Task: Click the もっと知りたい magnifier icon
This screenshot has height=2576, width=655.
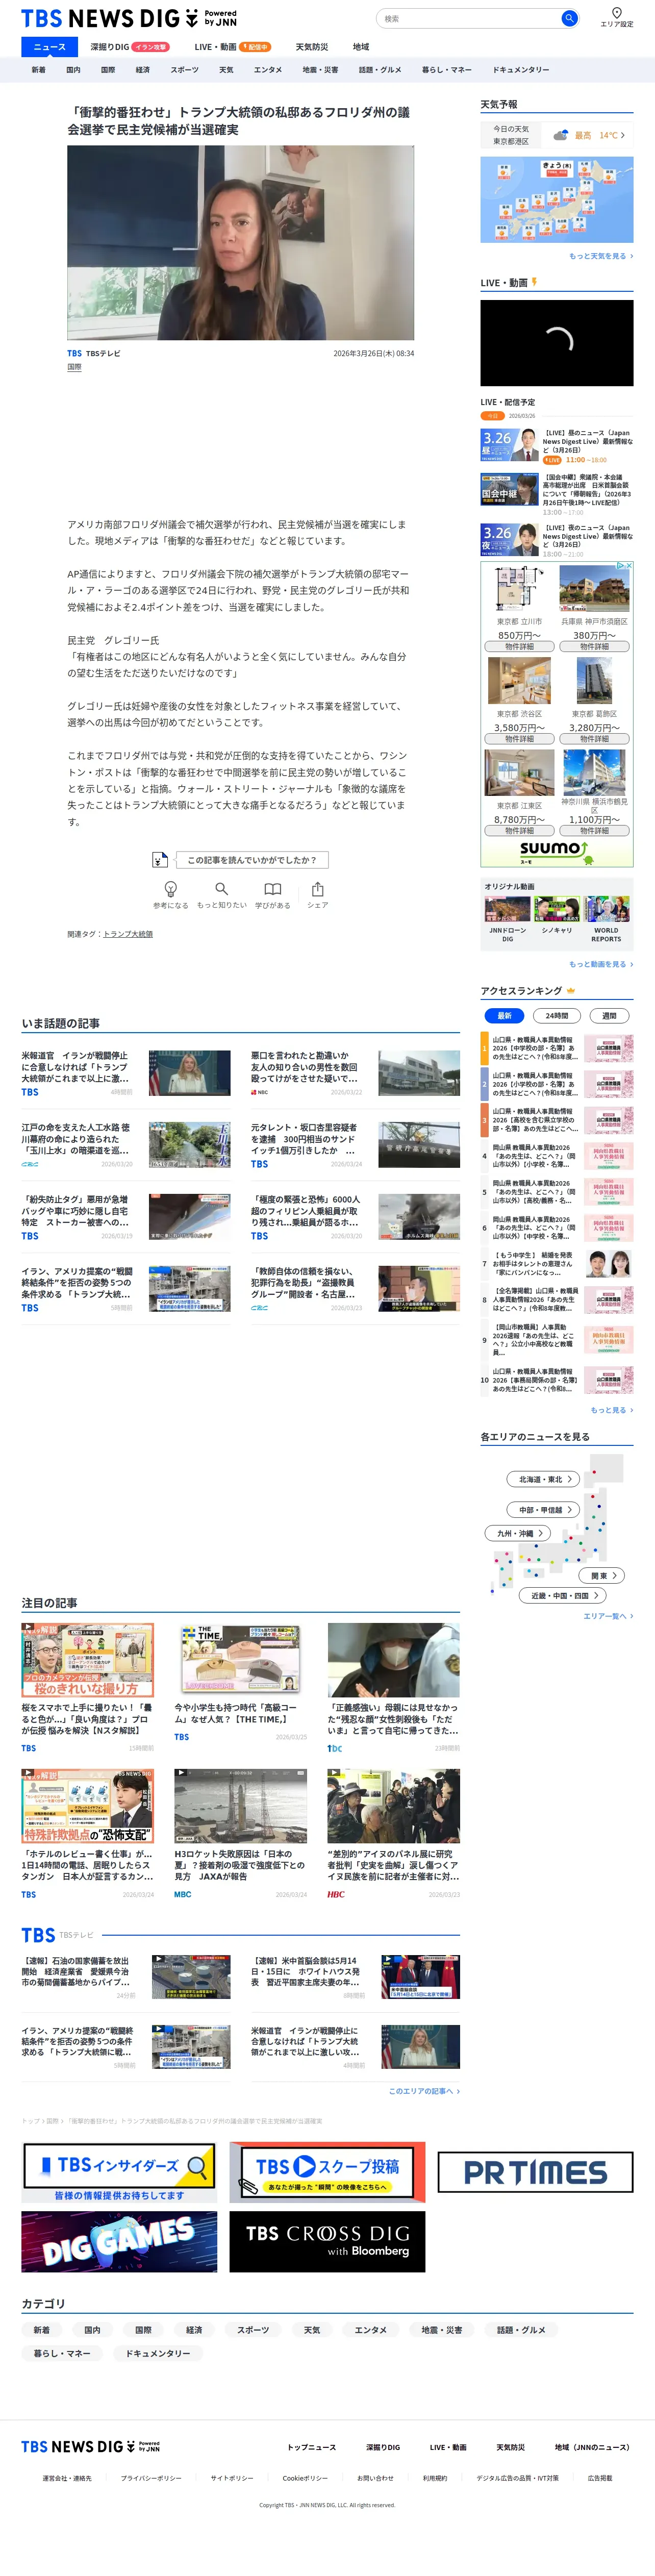Action: point(221,889)
